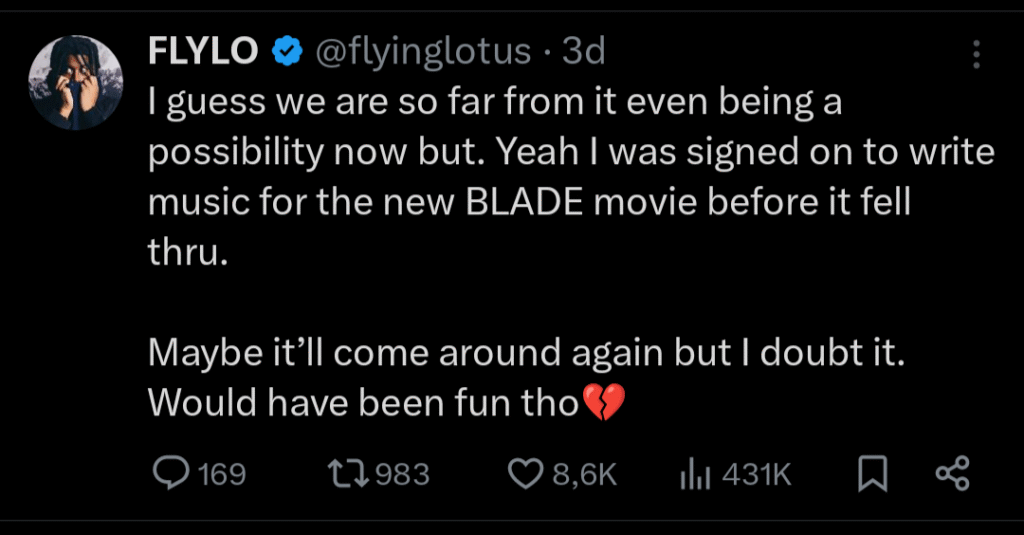Click the 431K views count
The height and width of the screenshot is (535, 1024).
[757, 474]
